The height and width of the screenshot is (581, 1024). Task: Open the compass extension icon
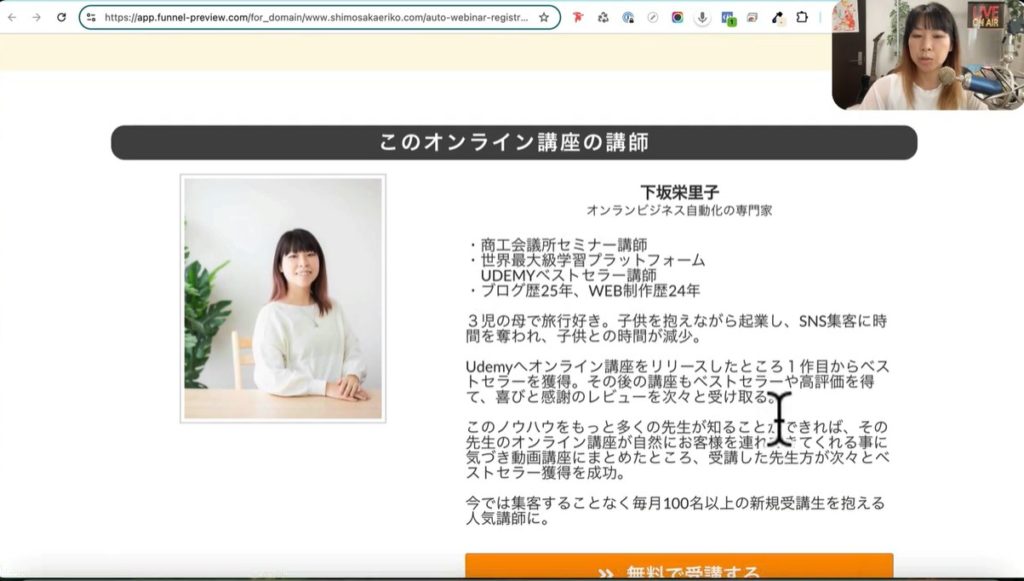pos(653,17)
